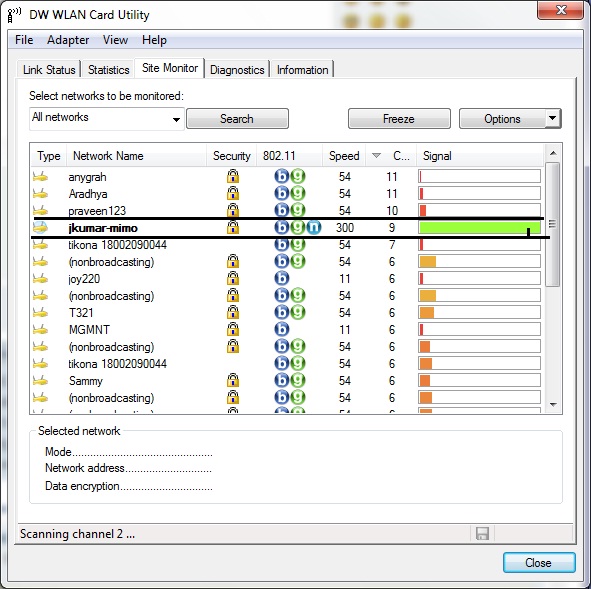Click the lock icon in the MGMNT row
The width and height of the screenshot is (591, 589).
click(233, 329)
